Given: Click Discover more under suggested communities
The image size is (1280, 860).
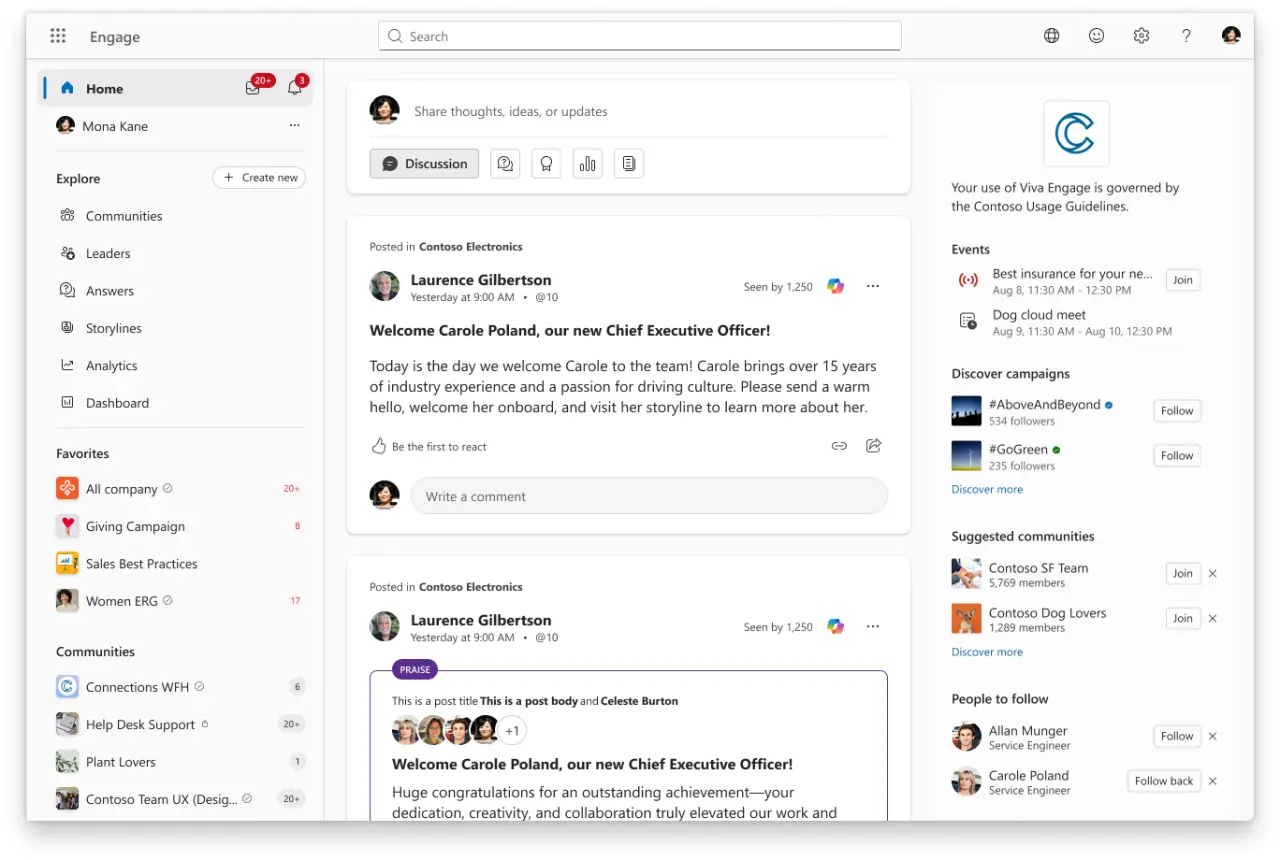Looking at the screenshot, I should (987, 652).
